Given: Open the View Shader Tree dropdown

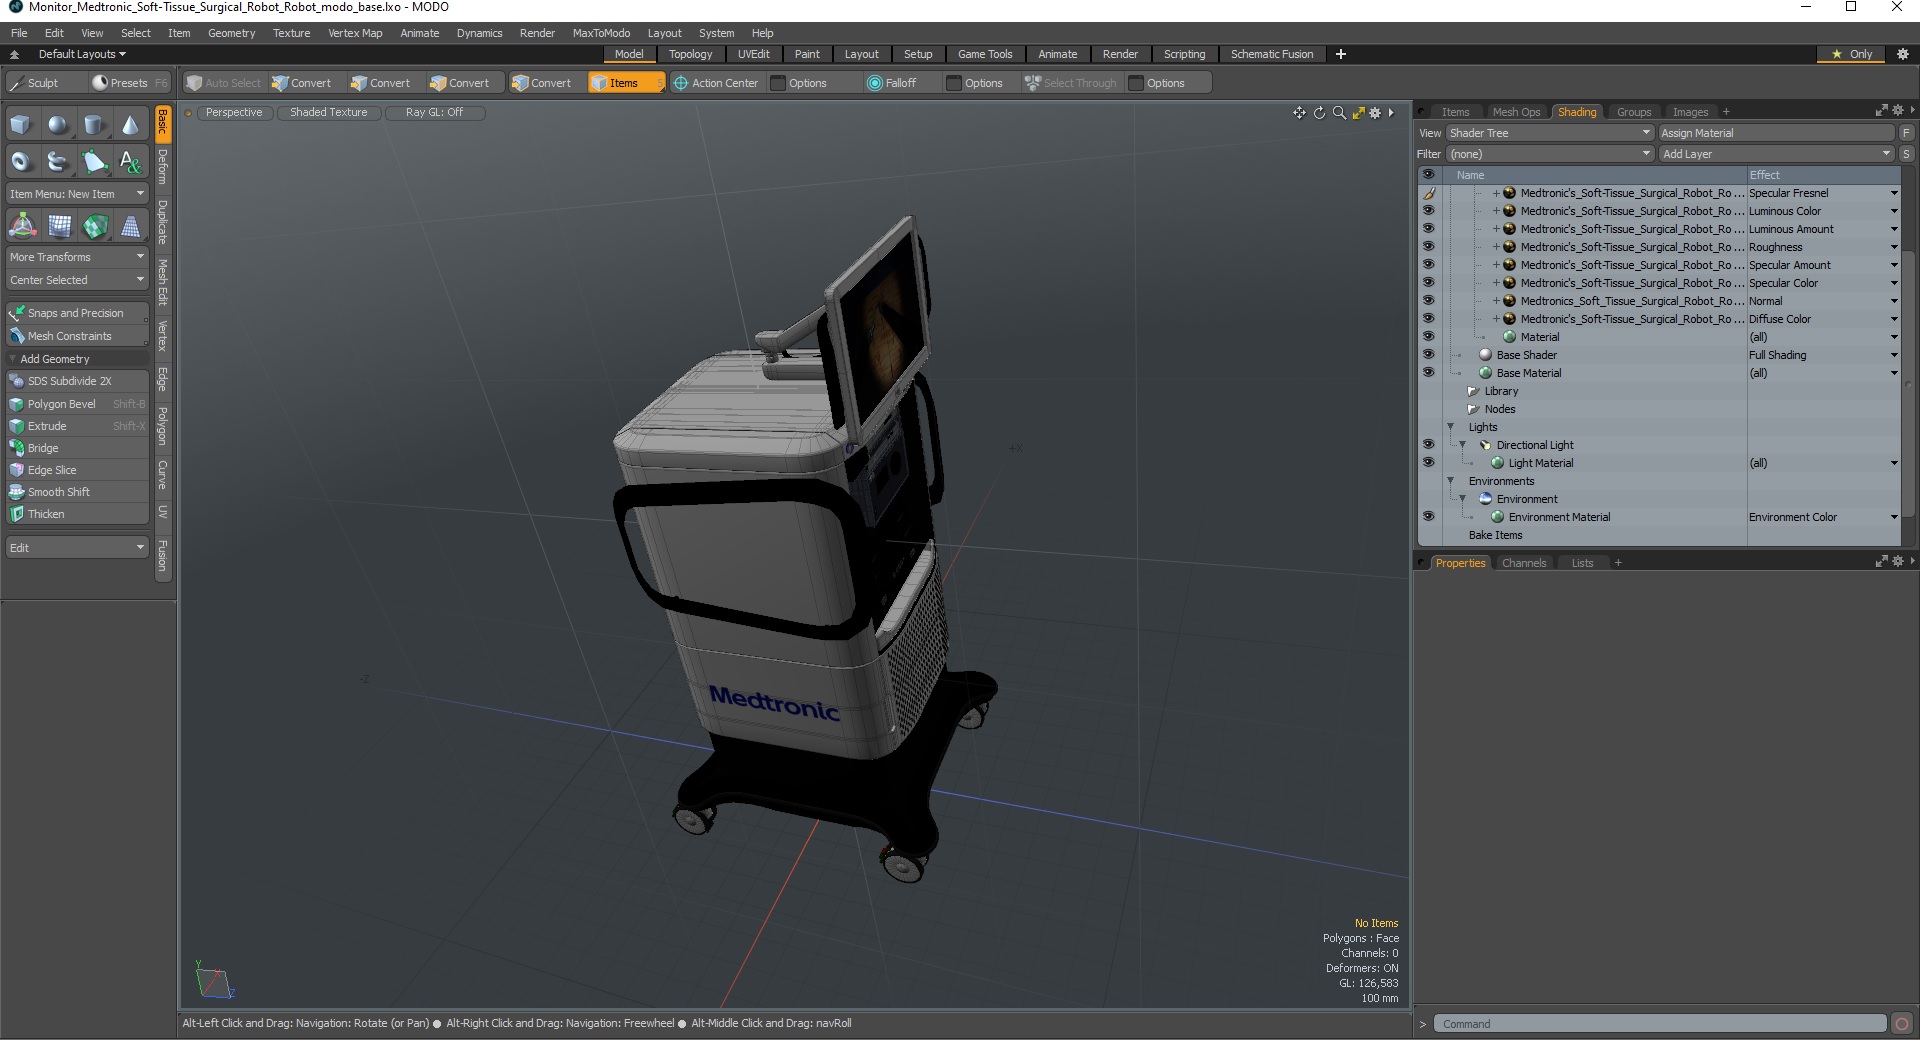Looking at the screenshot, I should pos(1549,133).
